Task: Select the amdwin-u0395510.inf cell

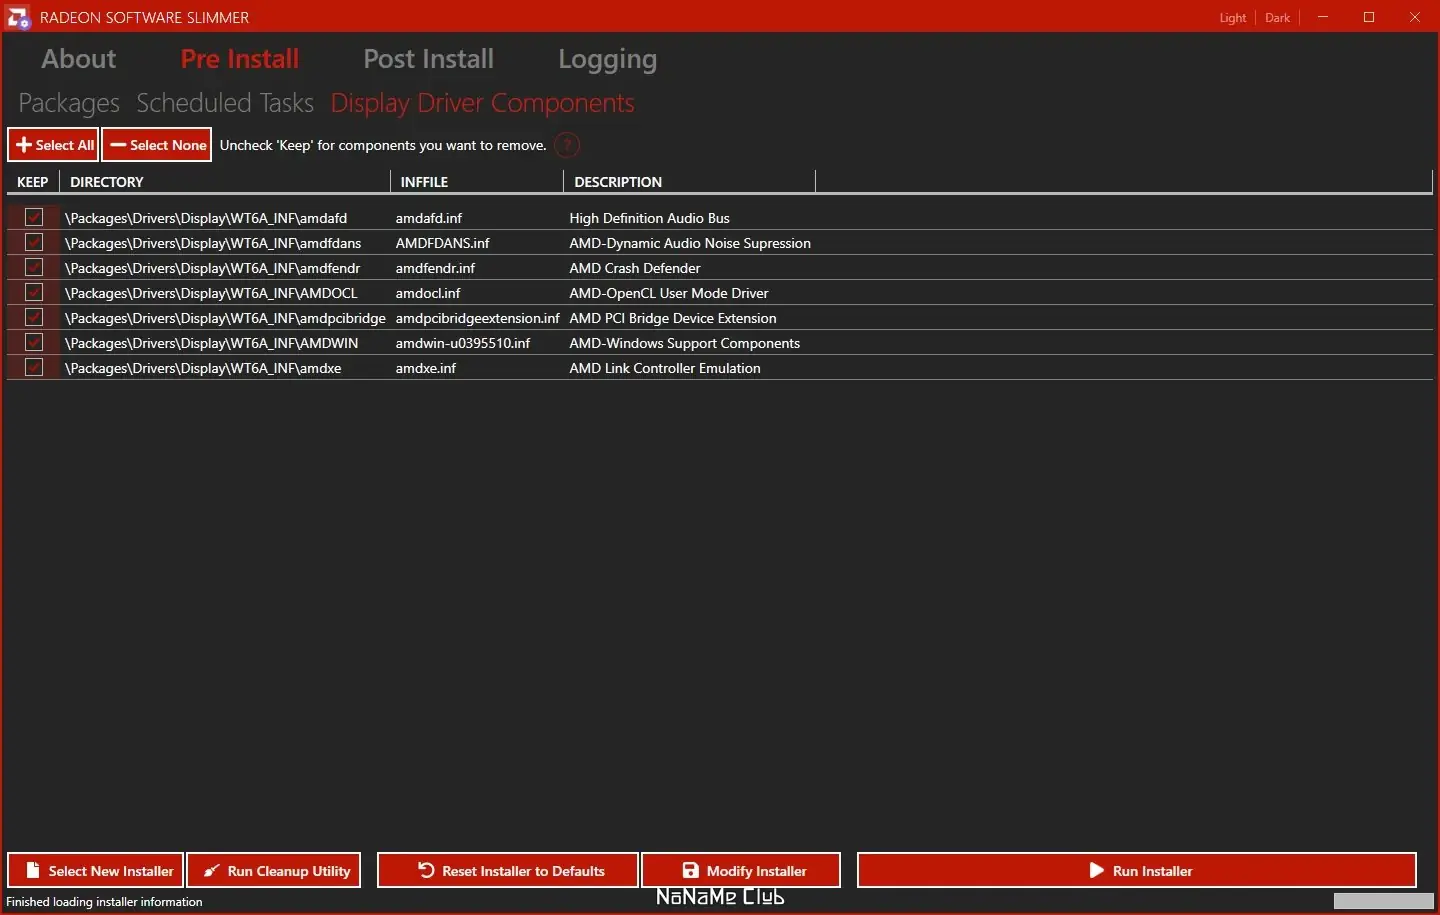Action: point(463,343)
